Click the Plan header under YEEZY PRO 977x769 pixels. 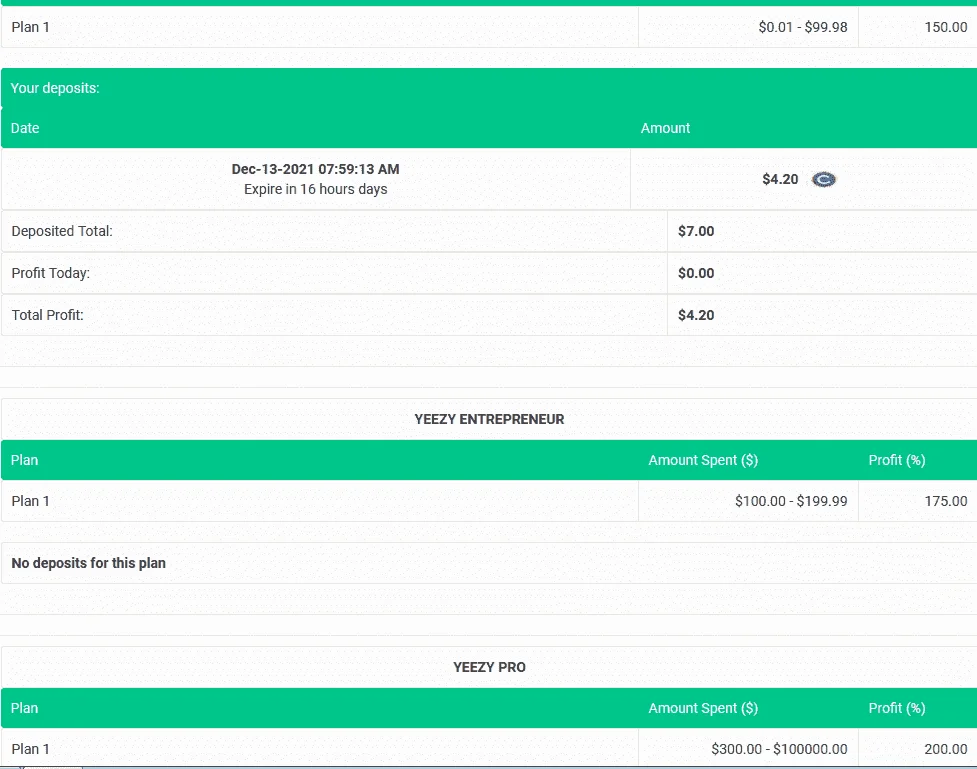coord(24,708)
